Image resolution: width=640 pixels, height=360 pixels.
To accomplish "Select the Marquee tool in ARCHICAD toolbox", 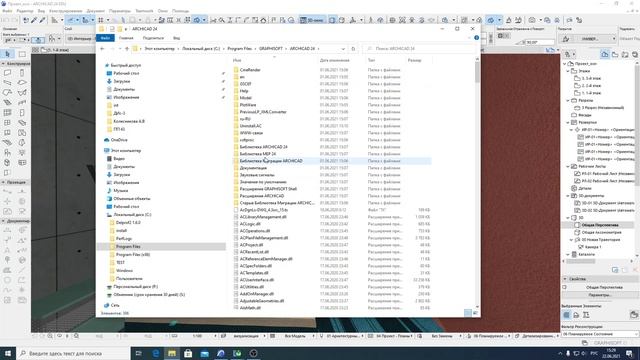I will 22,54.
